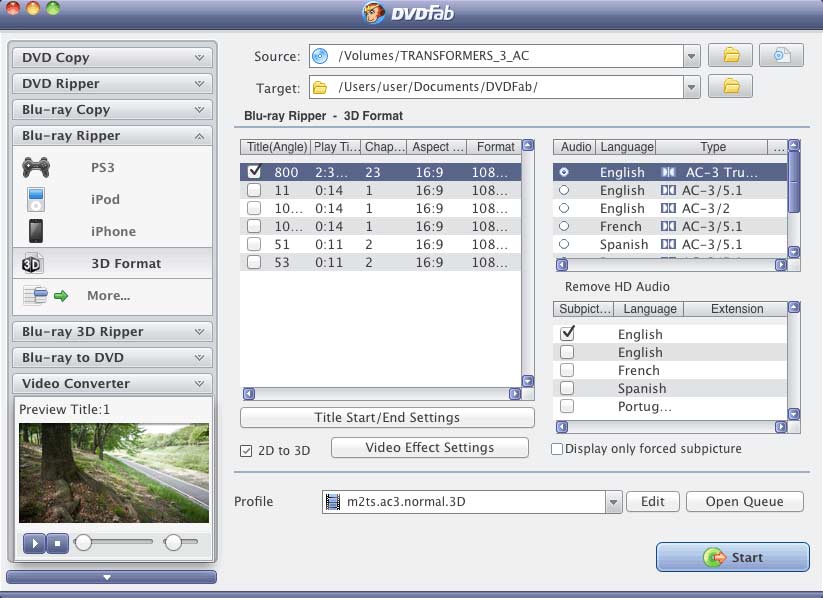Browse for Source folder icon button

[730, 55]
